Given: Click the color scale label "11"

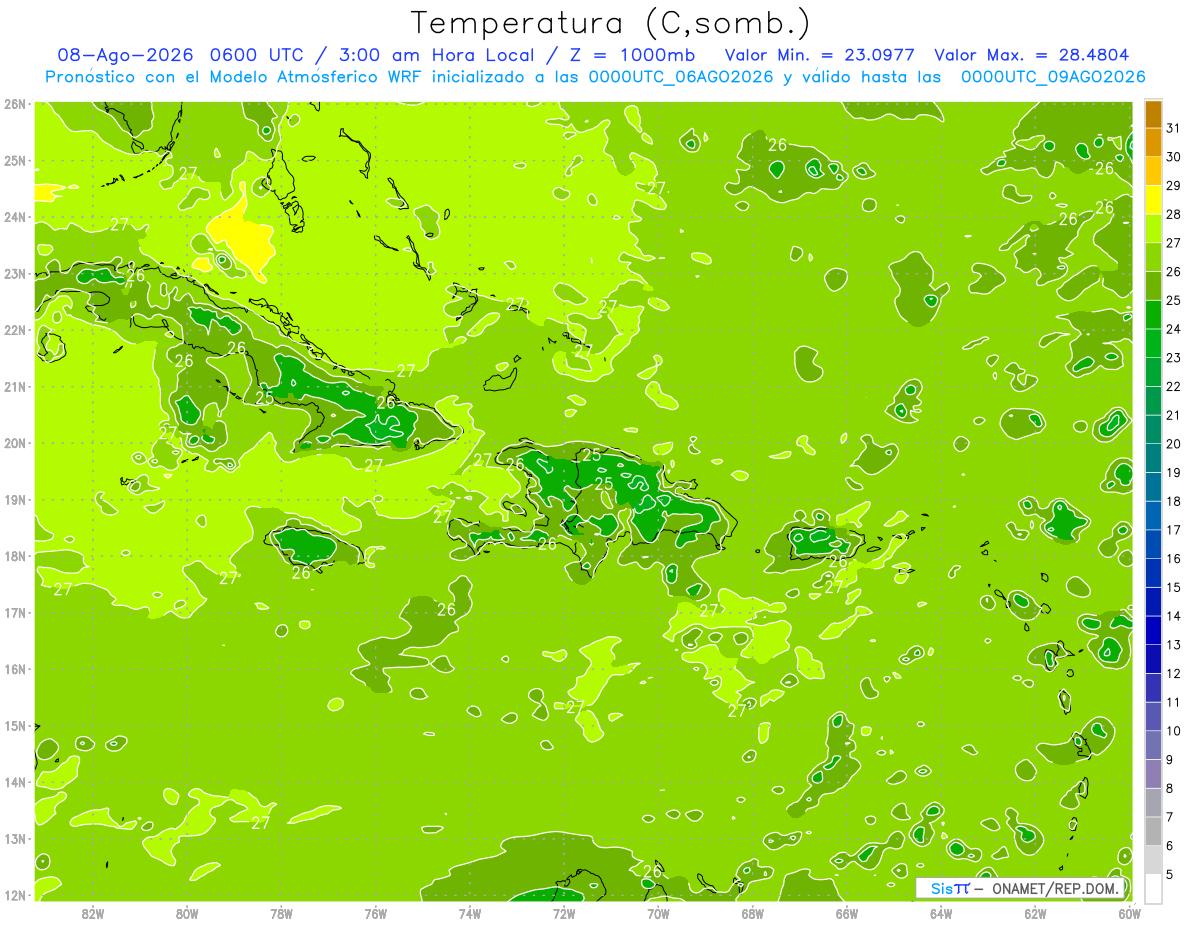Looking at the screenshot, I should (x=1173, y=702).
